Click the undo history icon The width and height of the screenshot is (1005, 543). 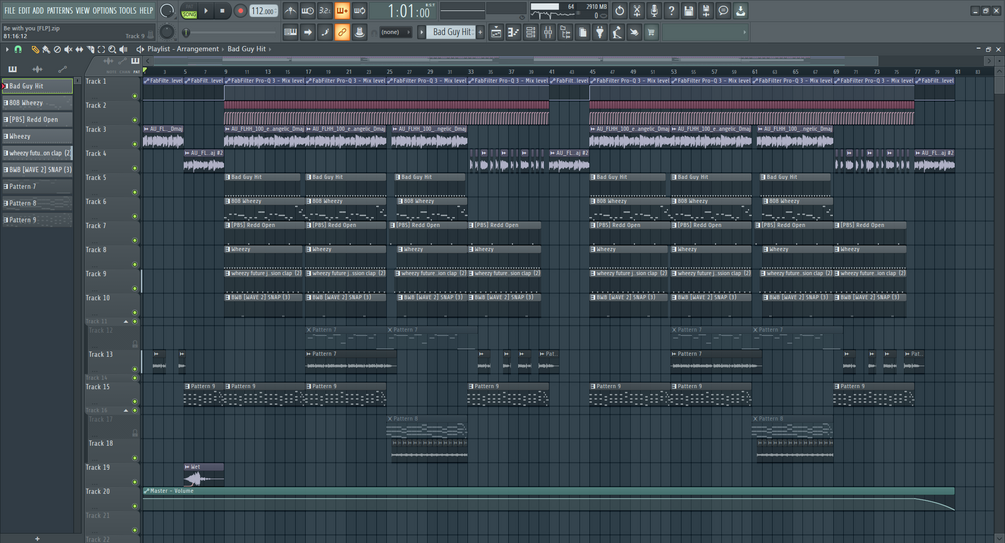(619, 11)
